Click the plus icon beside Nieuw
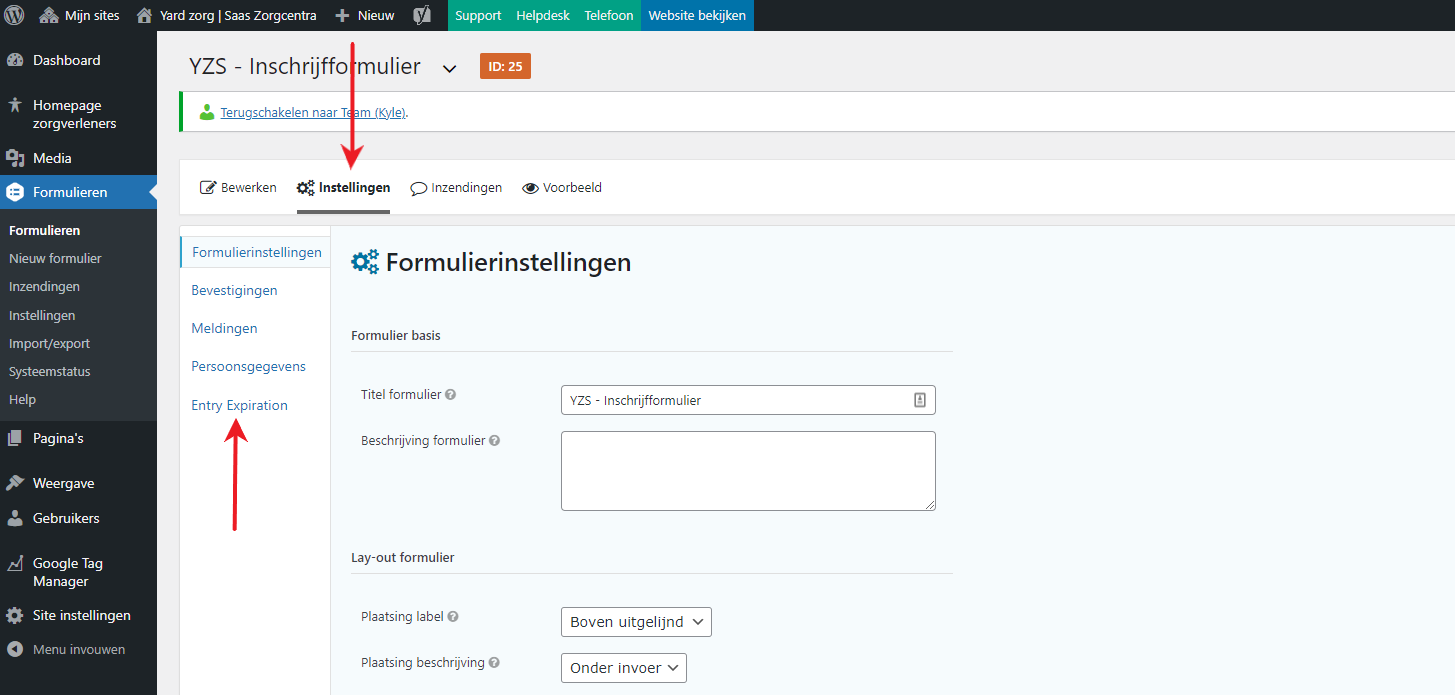 [x=342, y=16]
